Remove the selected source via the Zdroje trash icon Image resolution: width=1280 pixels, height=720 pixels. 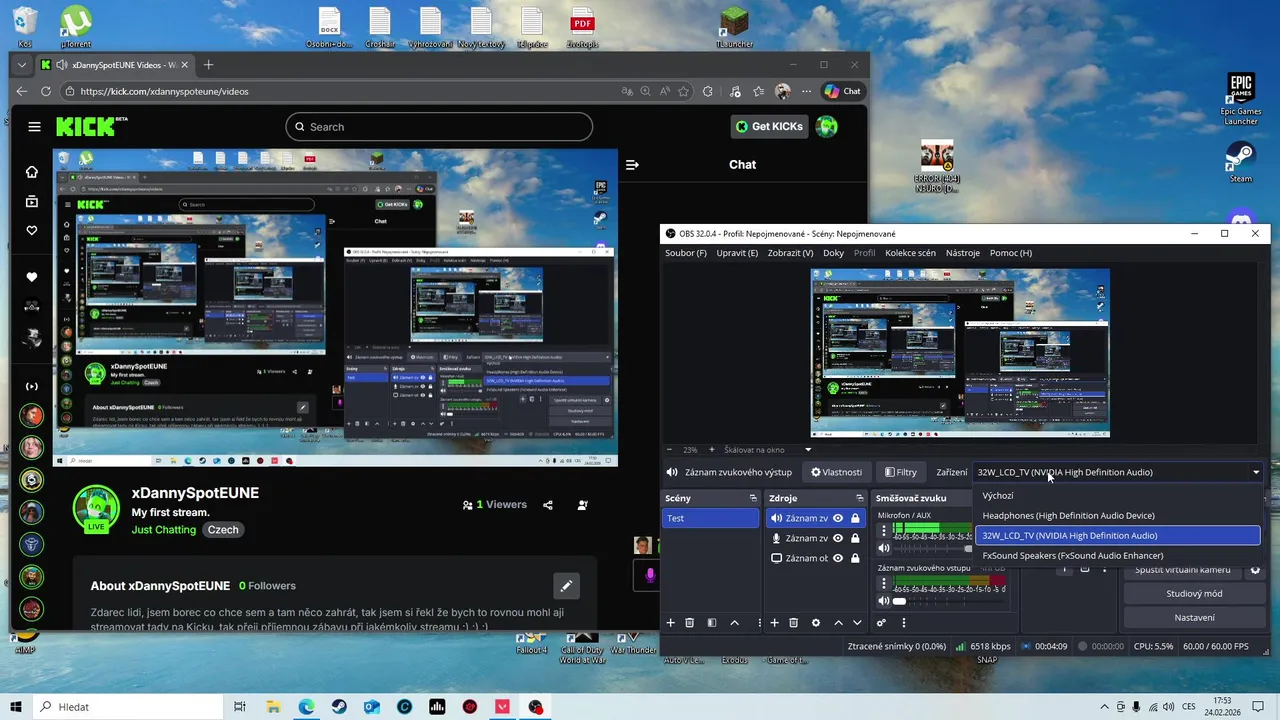pyautogui.click(x=793, y=623)
